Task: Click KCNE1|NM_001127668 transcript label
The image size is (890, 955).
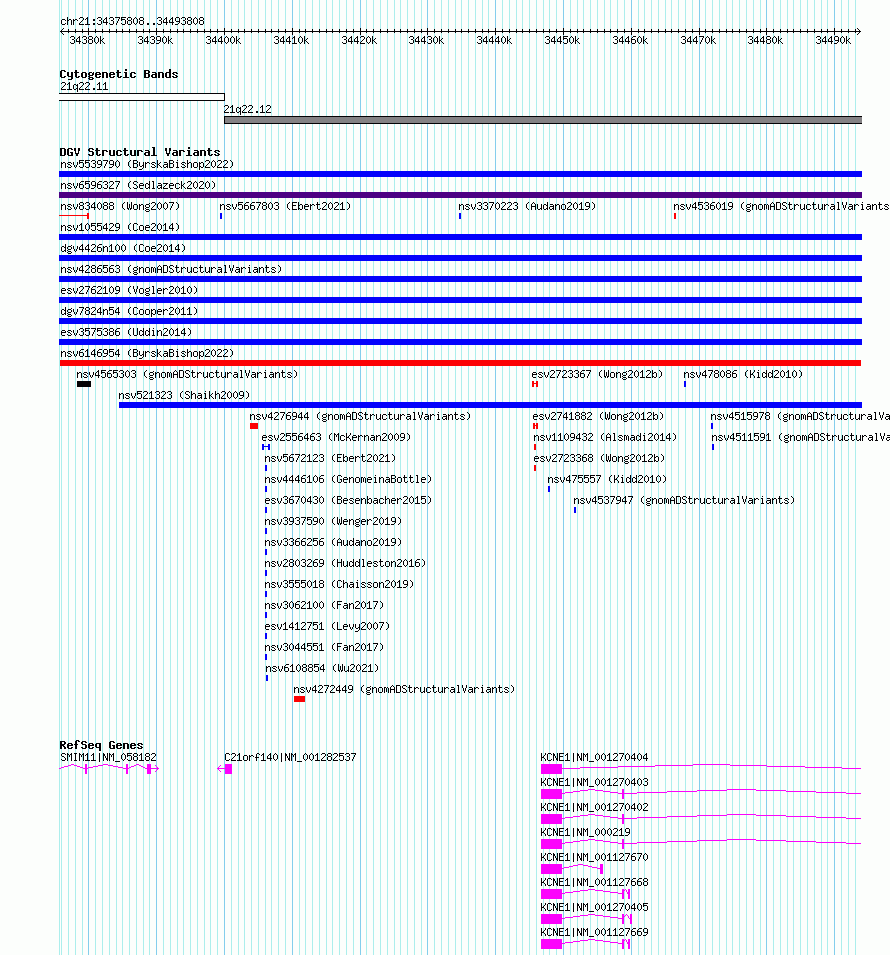Action: click(x=595, y=883)
